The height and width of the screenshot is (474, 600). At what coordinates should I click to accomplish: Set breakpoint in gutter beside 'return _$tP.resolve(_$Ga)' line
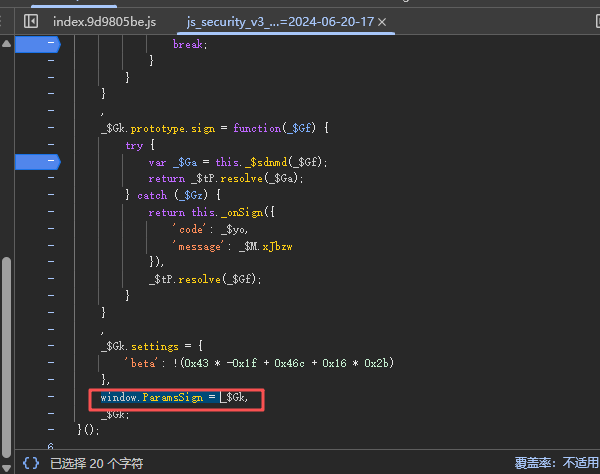(x=51, y=178)
